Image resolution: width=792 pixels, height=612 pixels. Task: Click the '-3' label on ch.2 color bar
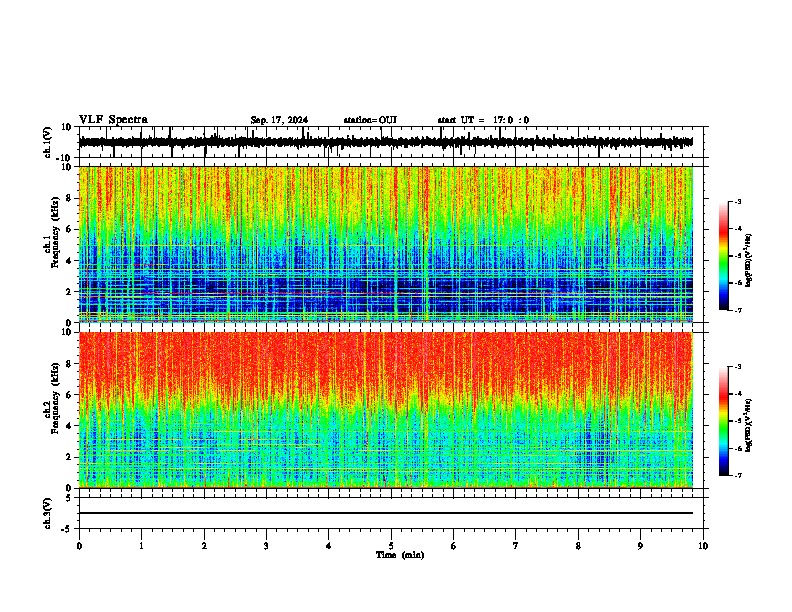(x=738, y=367)
